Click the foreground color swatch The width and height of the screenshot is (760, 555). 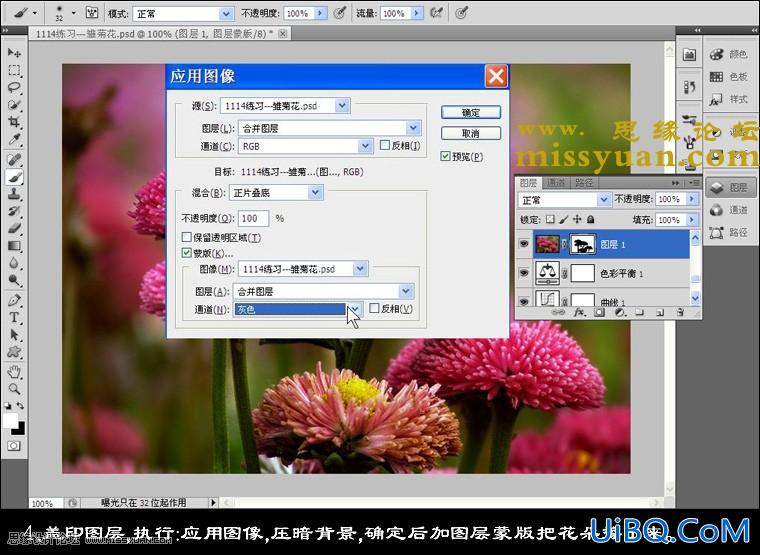pyautogui.click(x=10, y=420)
